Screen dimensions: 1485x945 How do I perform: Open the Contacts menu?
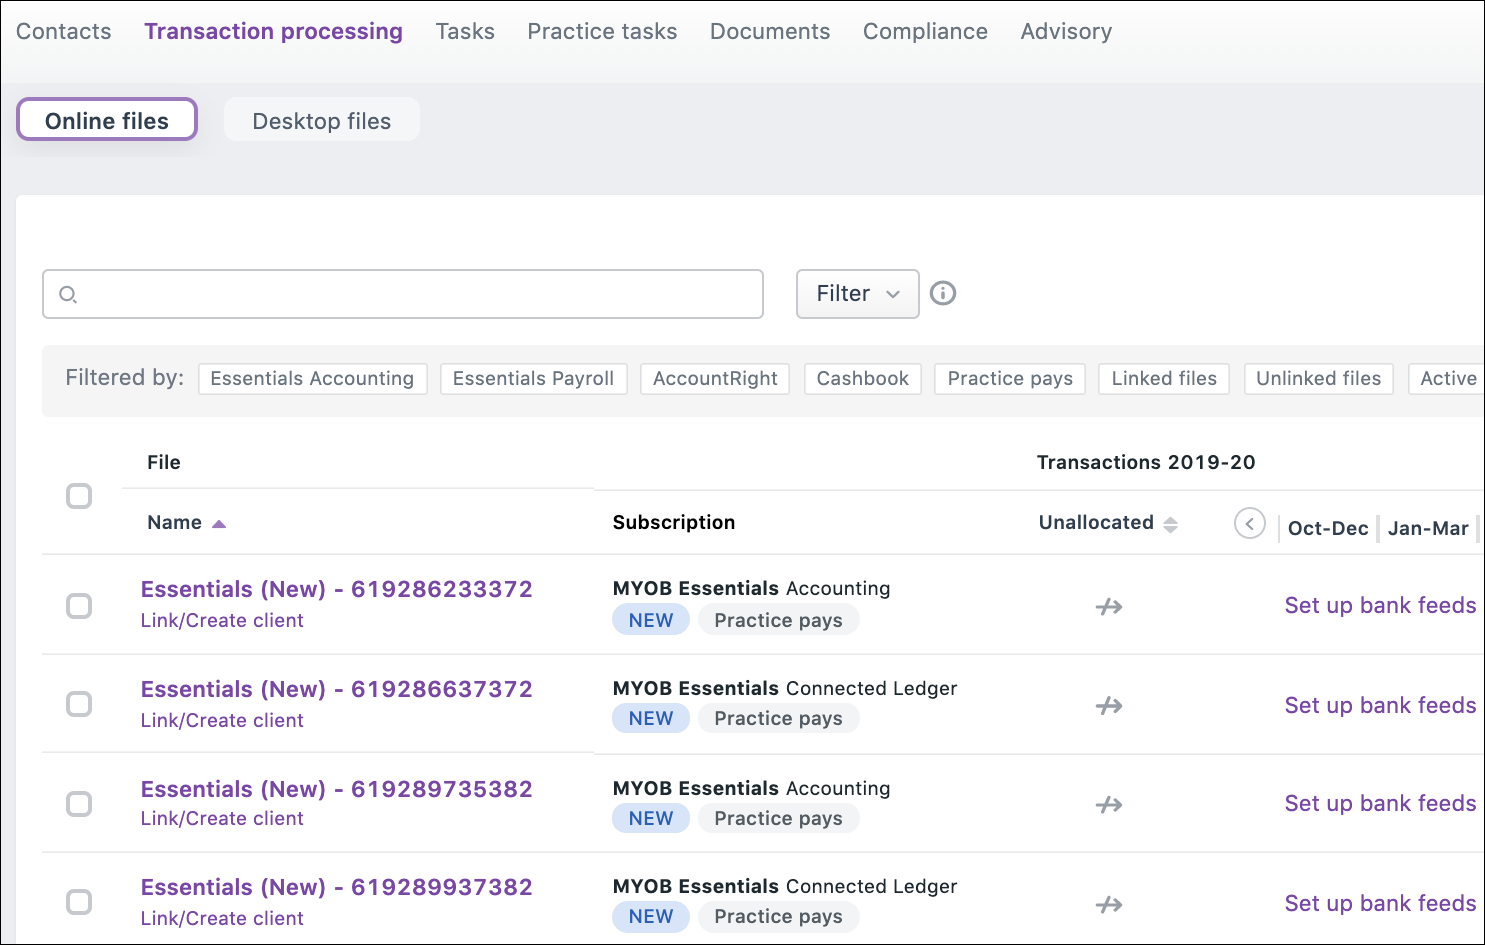[x=64, y=31]
